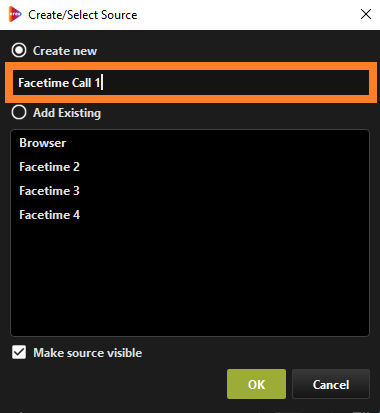Image resolution: width=380 pixels, height=413 pixels.
Task: Select the Create new radio button
Action: pyautogui.click(x=19, y=50)
